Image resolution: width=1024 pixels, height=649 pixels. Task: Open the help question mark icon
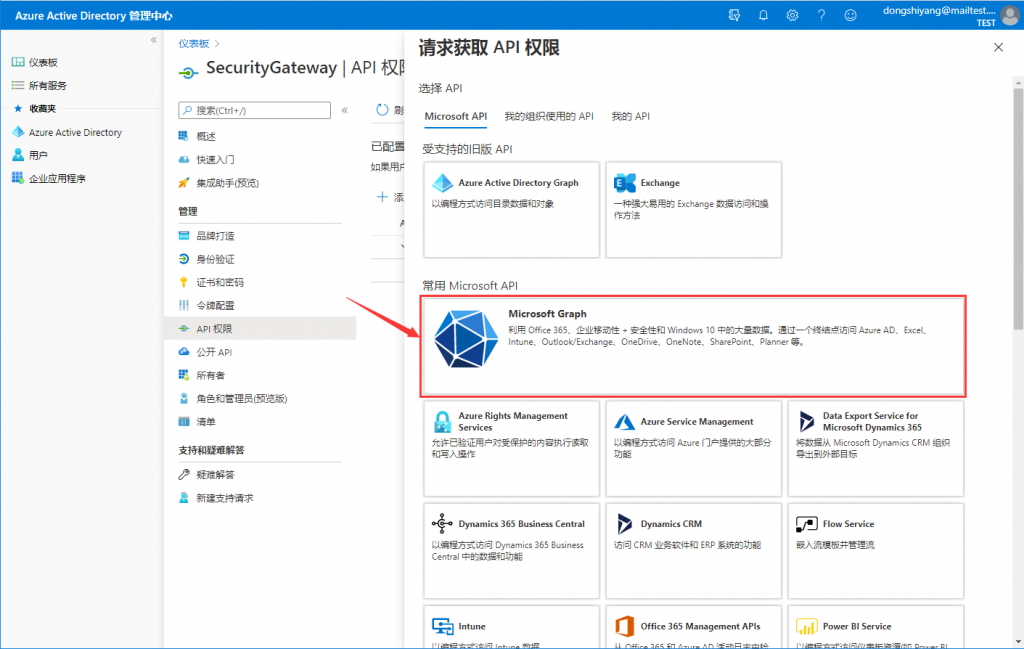coord(822,15)
